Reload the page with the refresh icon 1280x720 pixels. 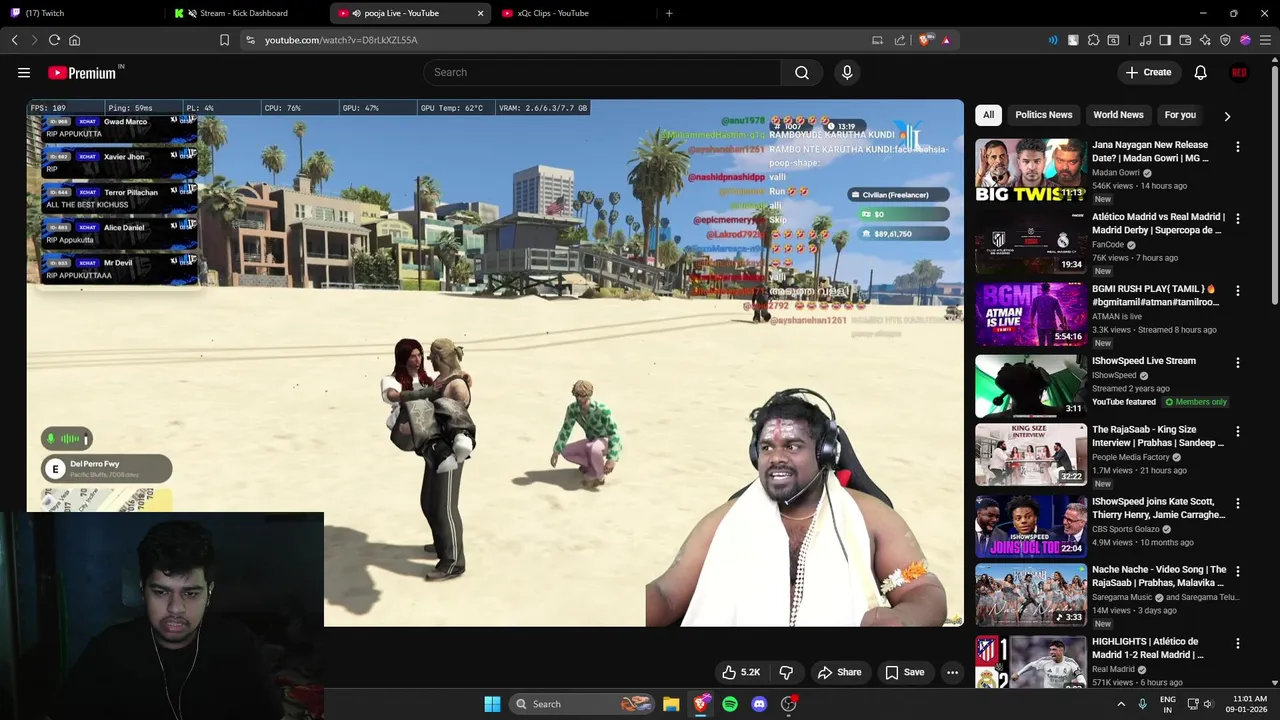coord(54,40)
